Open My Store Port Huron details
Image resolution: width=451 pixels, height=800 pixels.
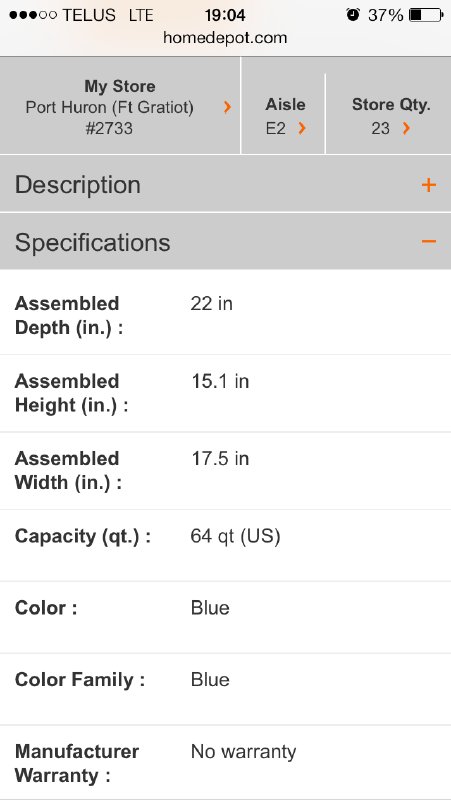point(120,106)
